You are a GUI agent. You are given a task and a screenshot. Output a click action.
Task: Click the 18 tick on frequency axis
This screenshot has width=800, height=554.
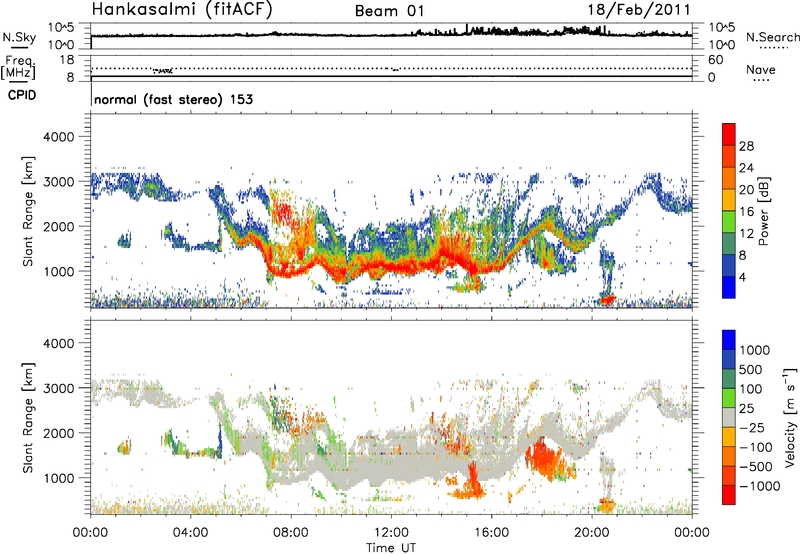click(x=67, y=60)
